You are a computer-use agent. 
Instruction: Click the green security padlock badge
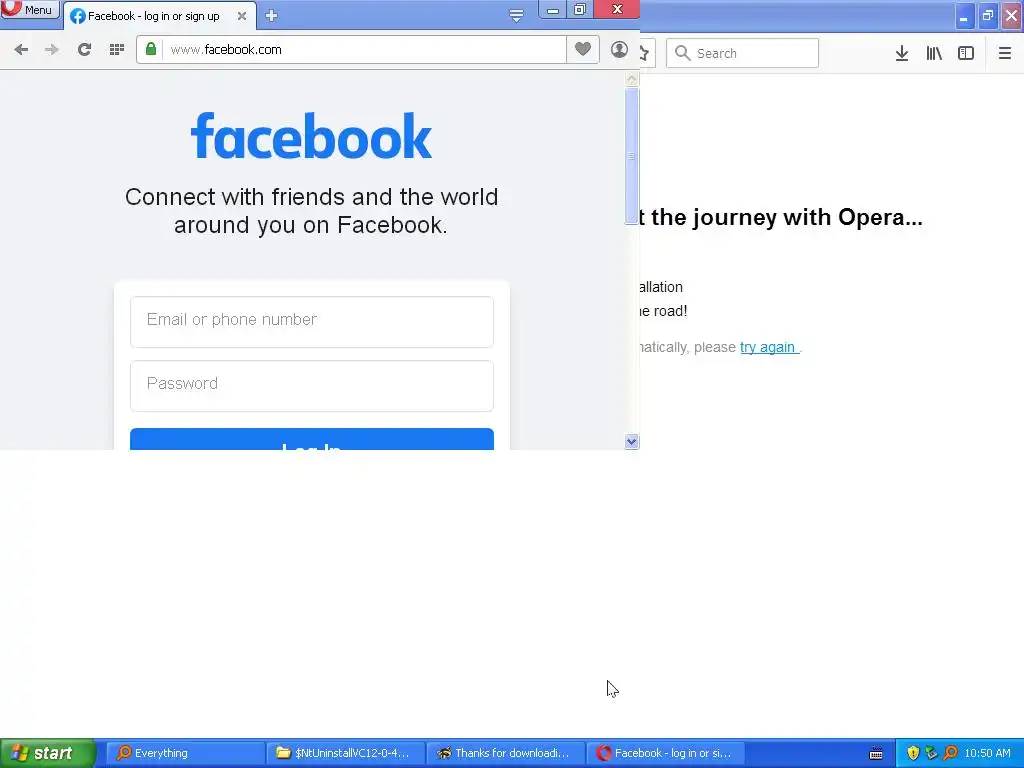click(151, 50)
